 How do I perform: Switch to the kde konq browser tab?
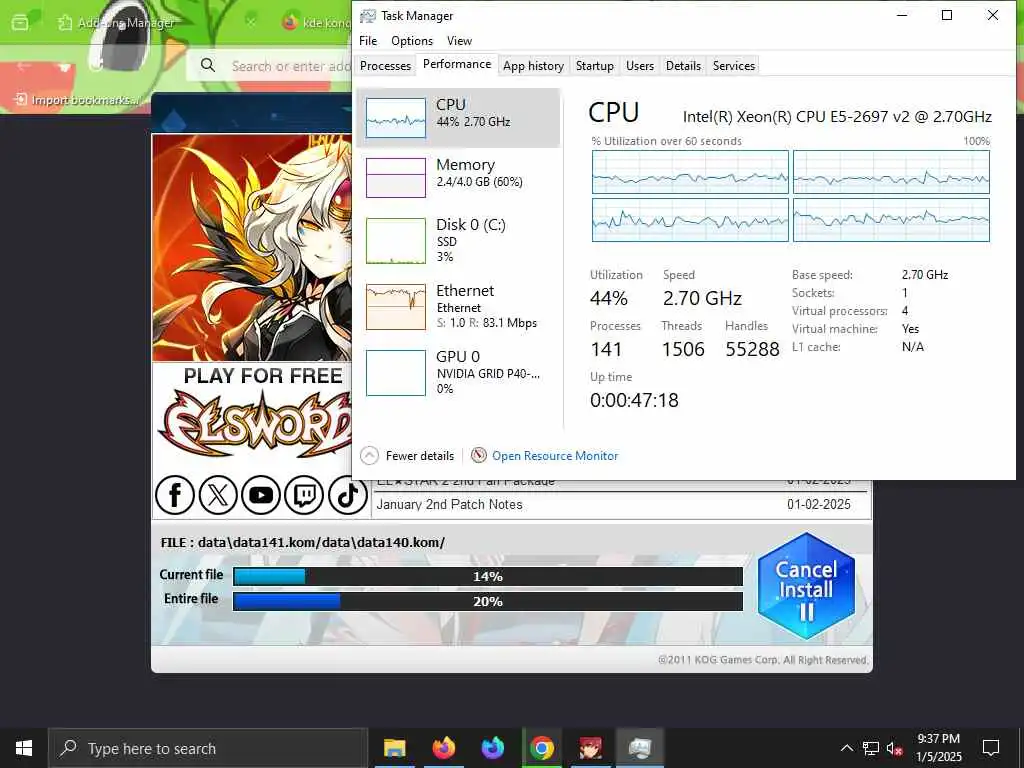pos(317,23)
